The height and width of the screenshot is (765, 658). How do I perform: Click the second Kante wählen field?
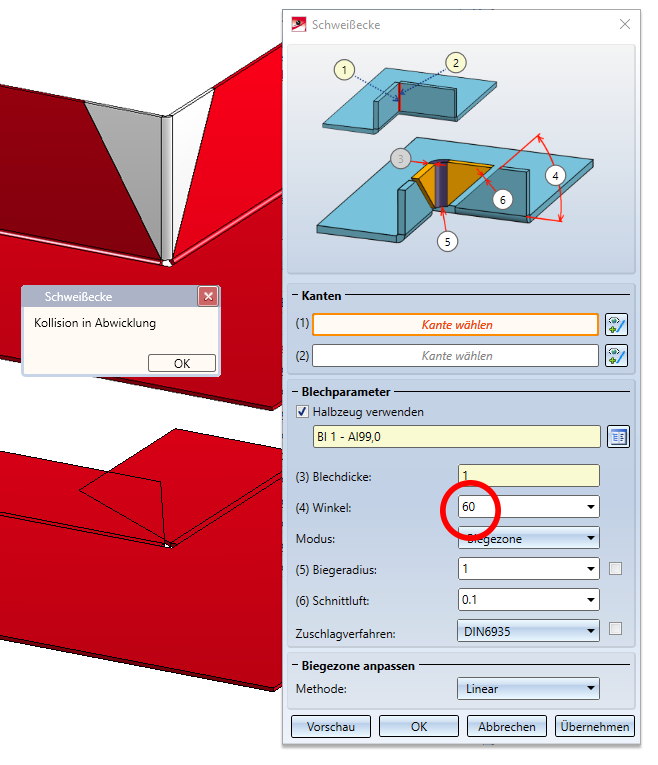point(456,356)
